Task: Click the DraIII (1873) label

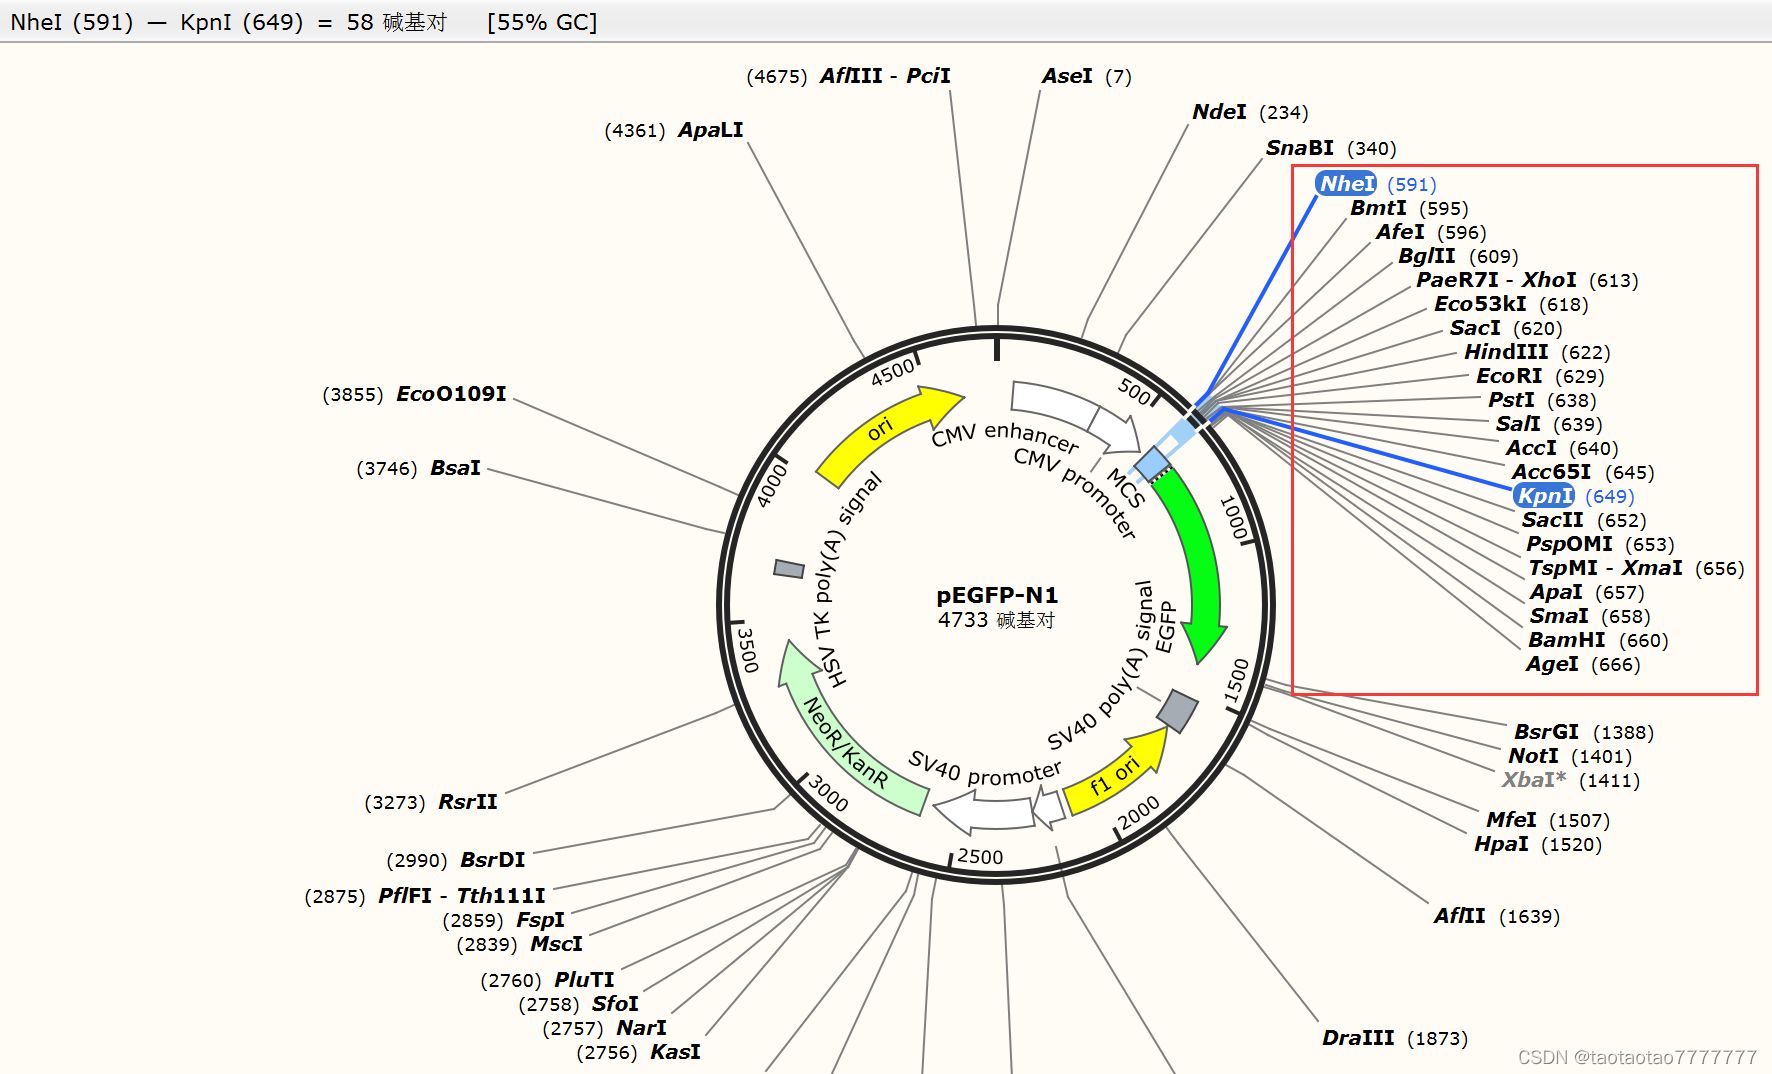Action: 1395,1038
